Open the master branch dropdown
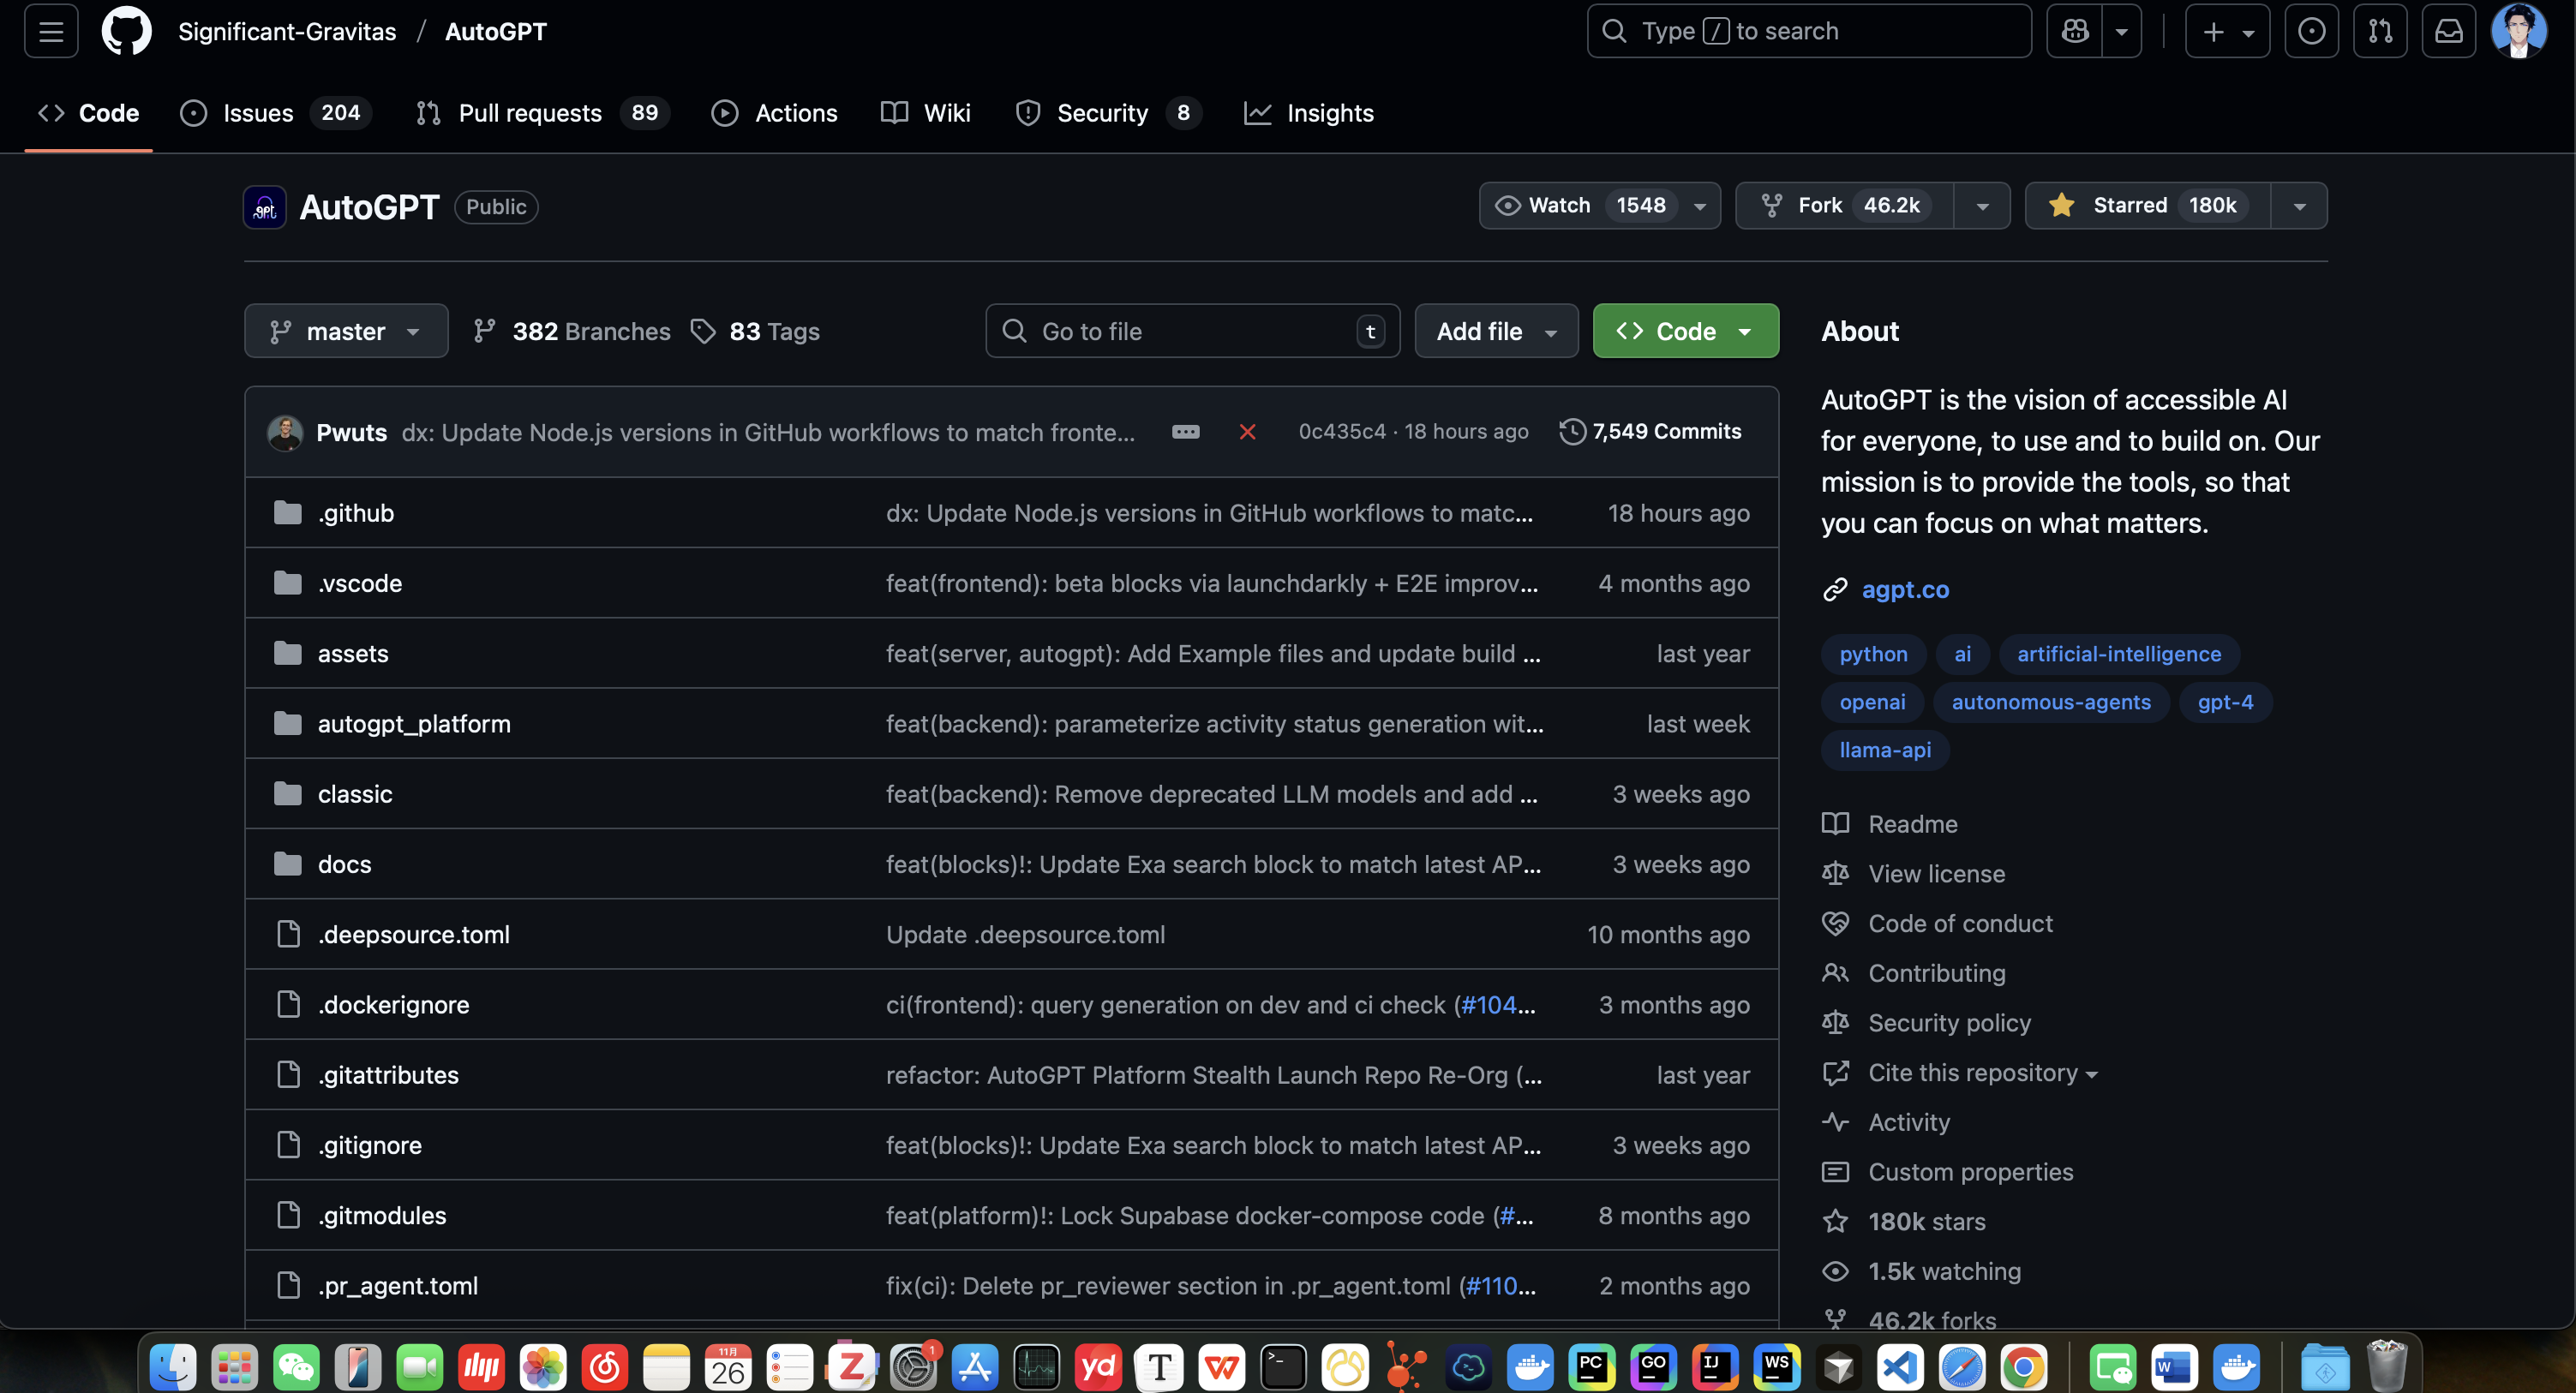This screenshot has width=2576, height=1393. 345,331
